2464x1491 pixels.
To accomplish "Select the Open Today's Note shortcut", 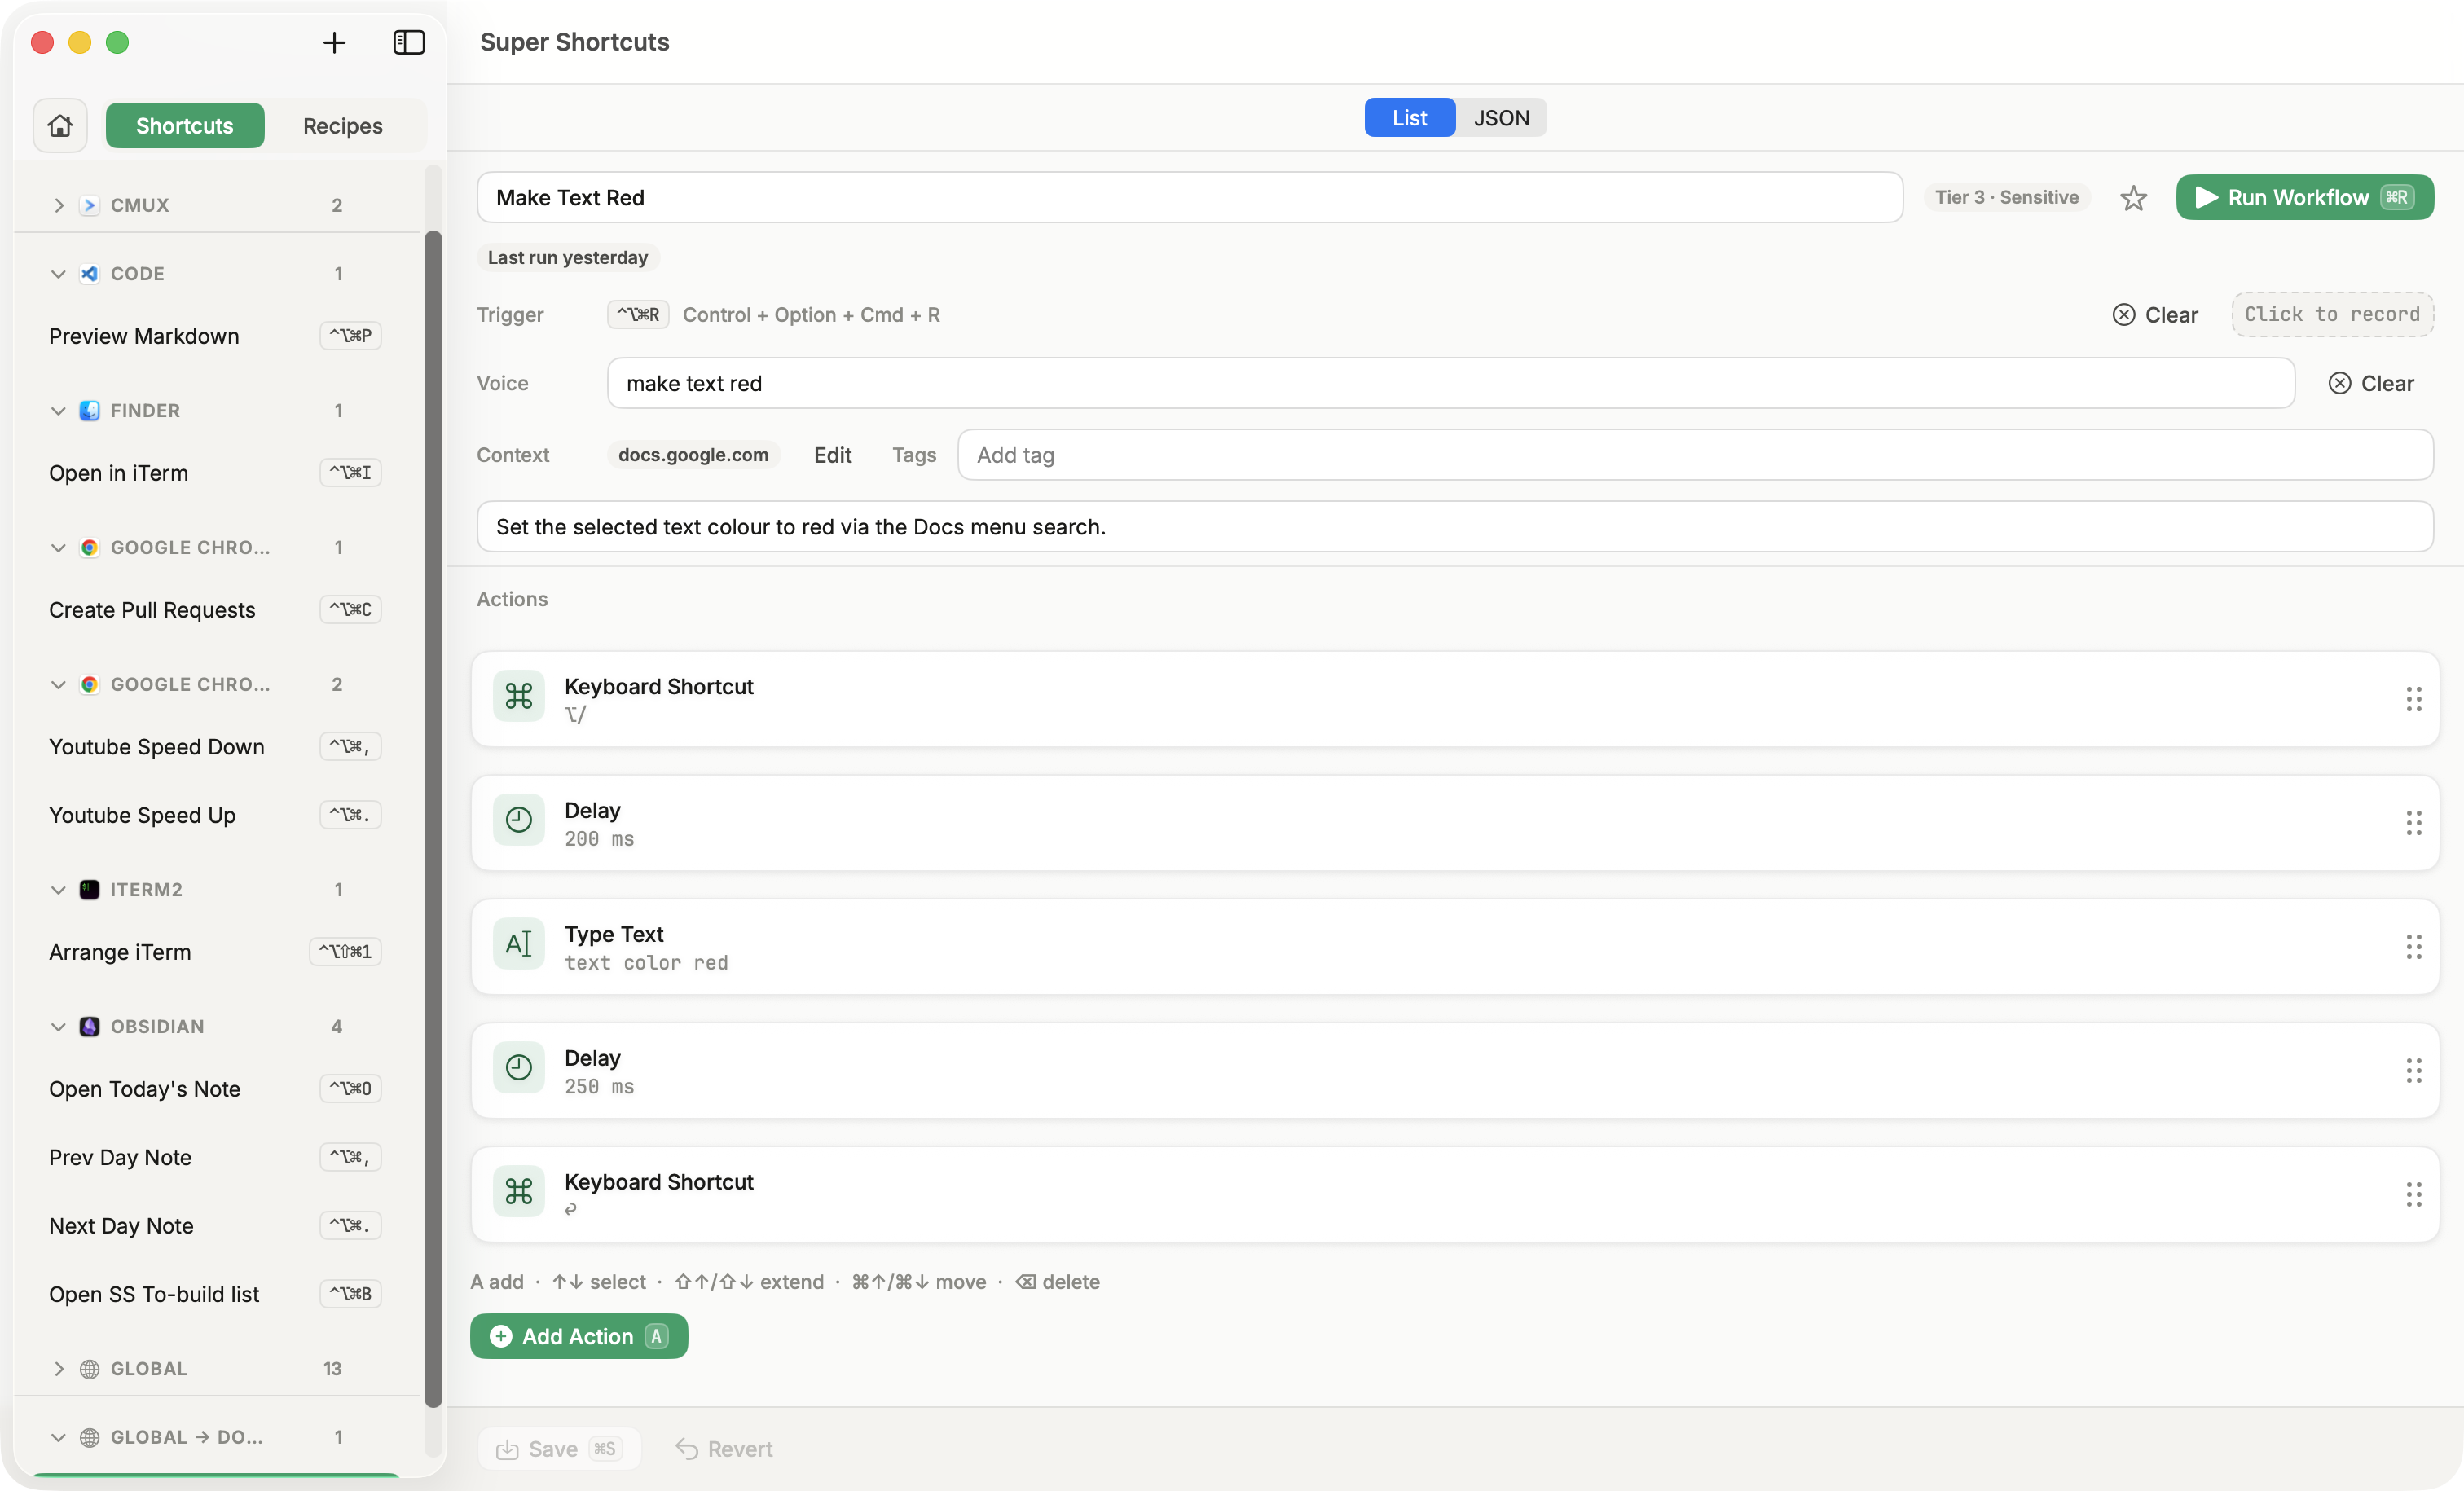I will click(215, 1089).
